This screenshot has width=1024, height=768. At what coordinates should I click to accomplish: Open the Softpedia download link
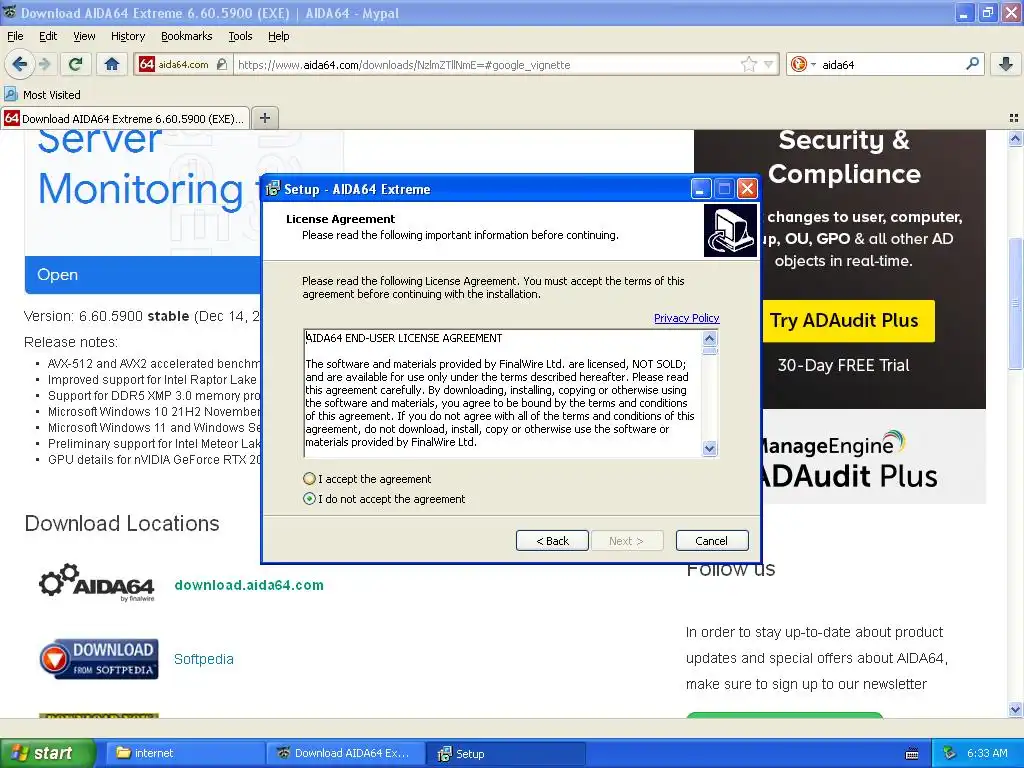pyautogui.click(x=204, y=659)
